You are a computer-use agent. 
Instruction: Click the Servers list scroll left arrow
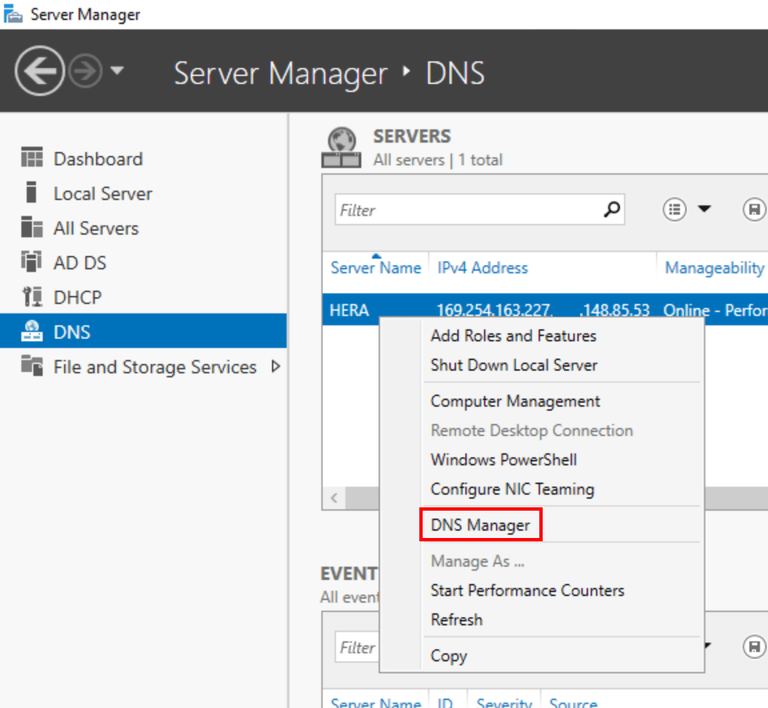click(335, 498)
